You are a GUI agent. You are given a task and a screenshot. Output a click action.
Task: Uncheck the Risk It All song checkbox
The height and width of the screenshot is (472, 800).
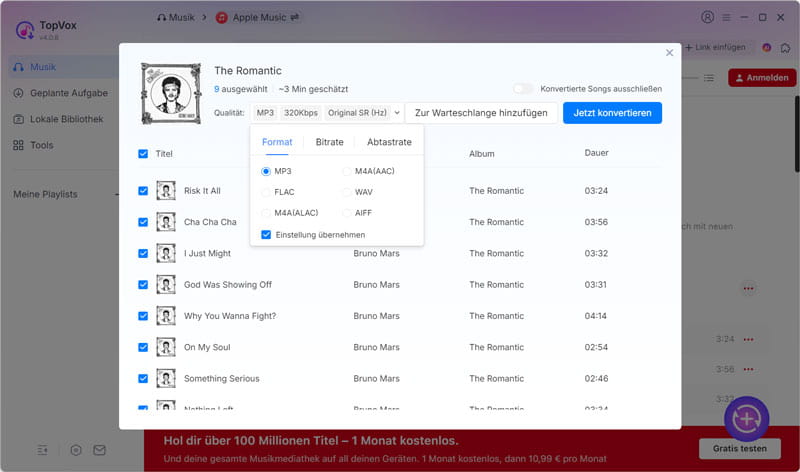coord(143,191)
